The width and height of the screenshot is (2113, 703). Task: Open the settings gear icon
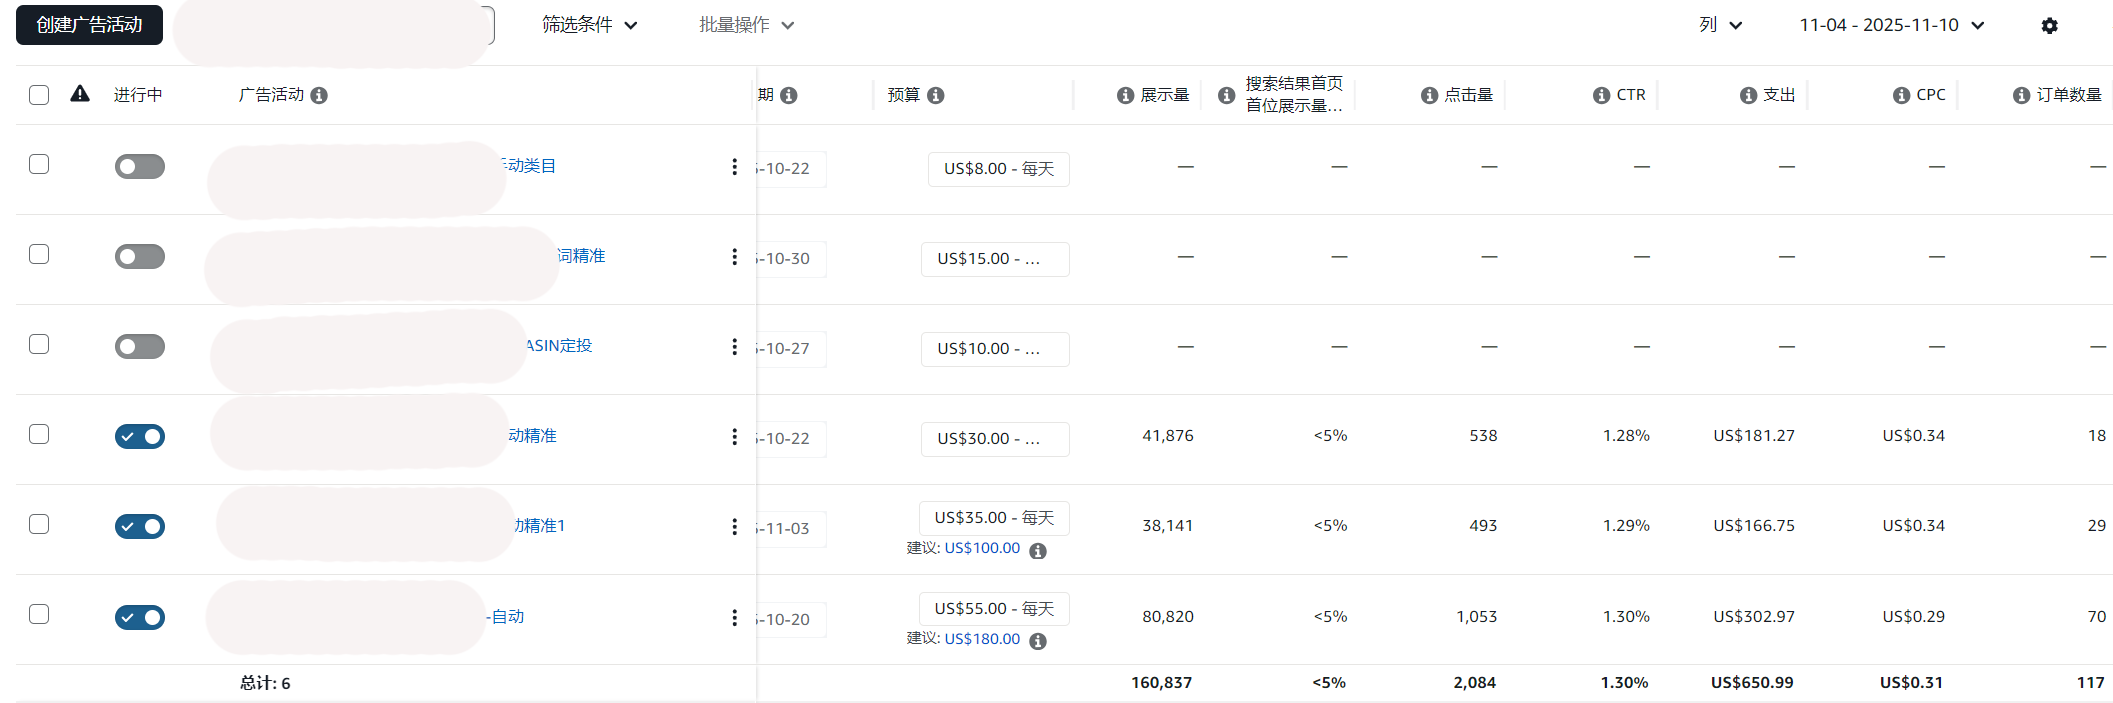[x=2049, y=26]
